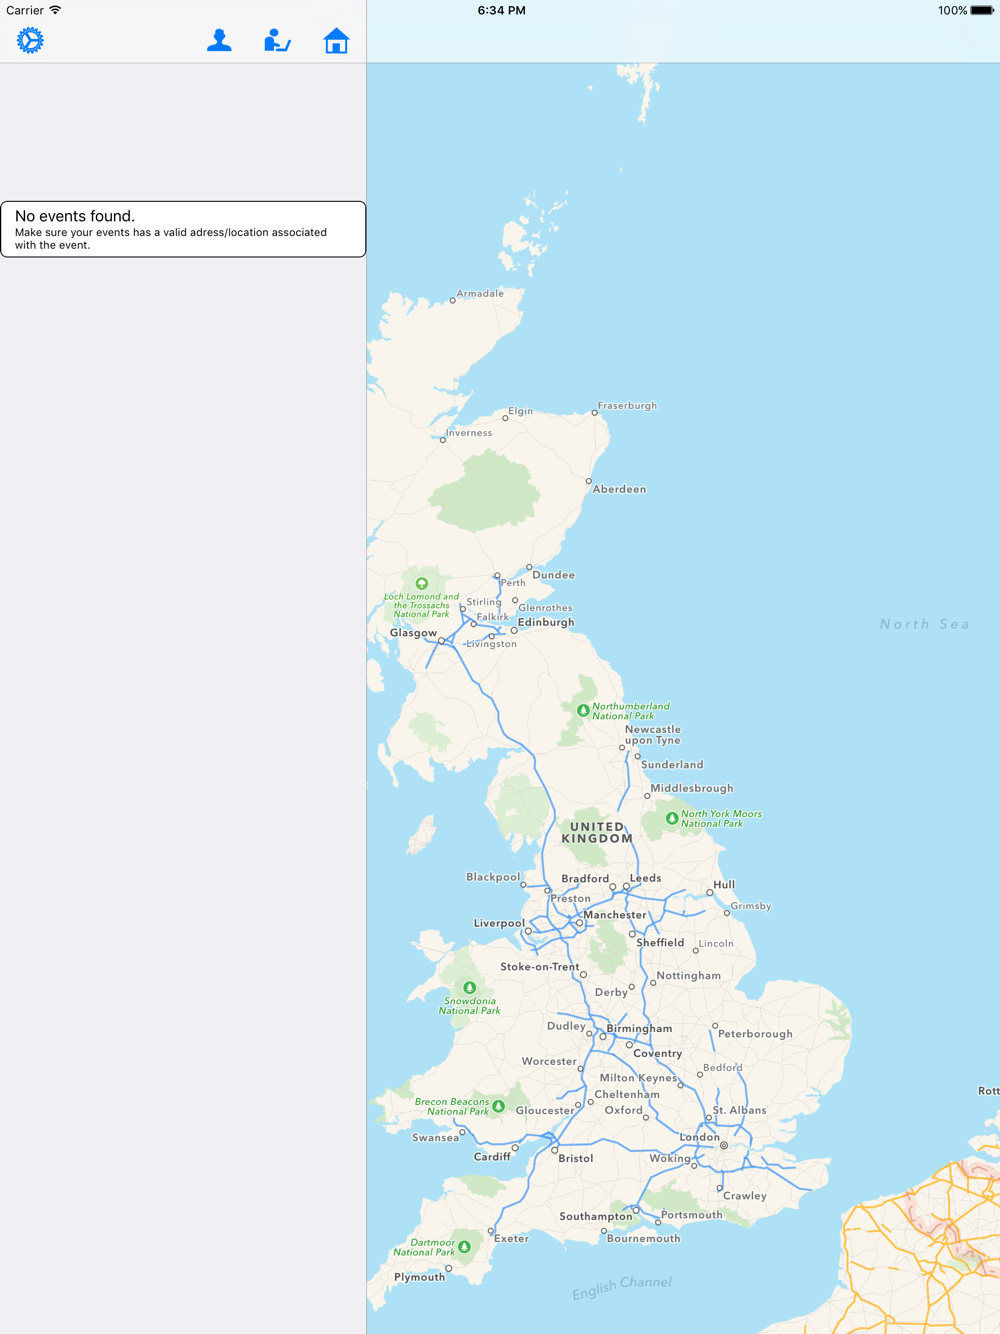Tap the Birmingham city label
Screen dimensions: 1000x1334
tap(639, 1028)
